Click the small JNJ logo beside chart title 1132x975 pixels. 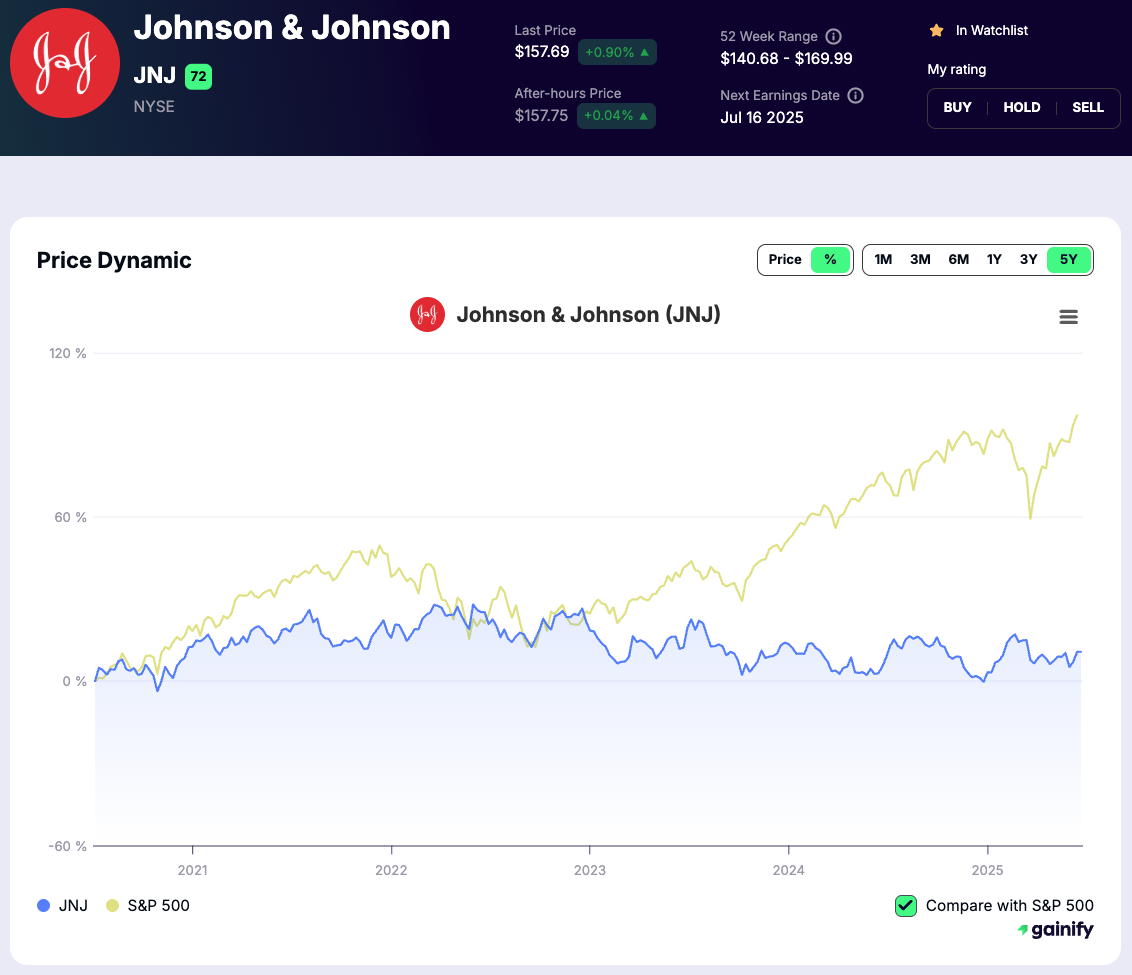point(427,315)
